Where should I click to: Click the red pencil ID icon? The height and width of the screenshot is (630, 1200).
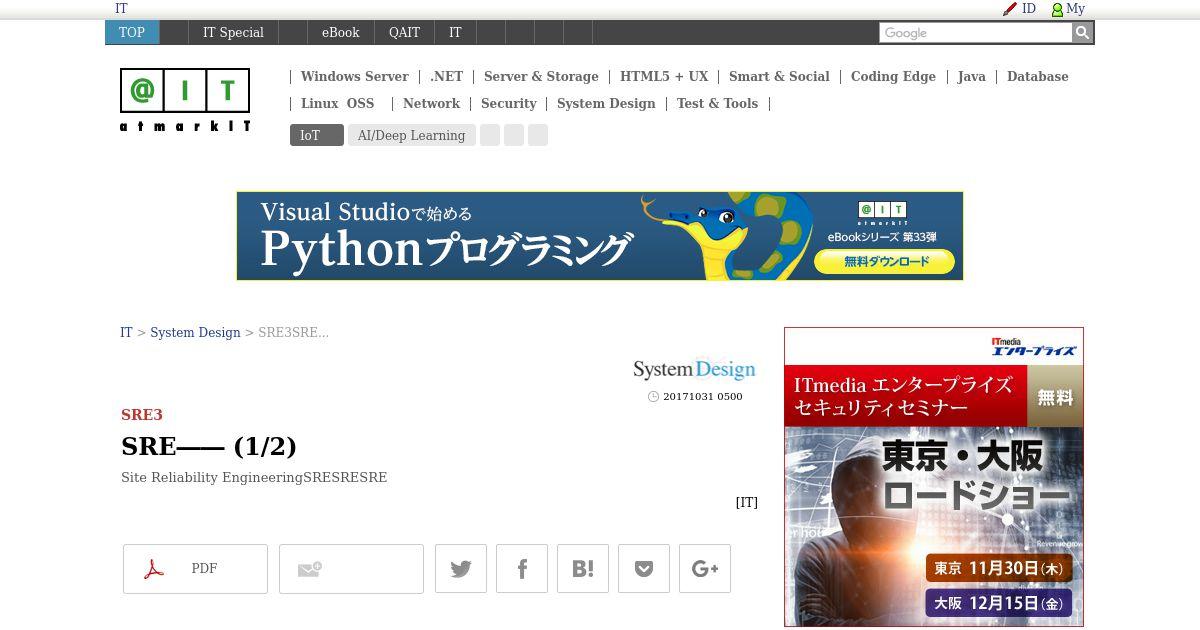tap(1010, 9)
